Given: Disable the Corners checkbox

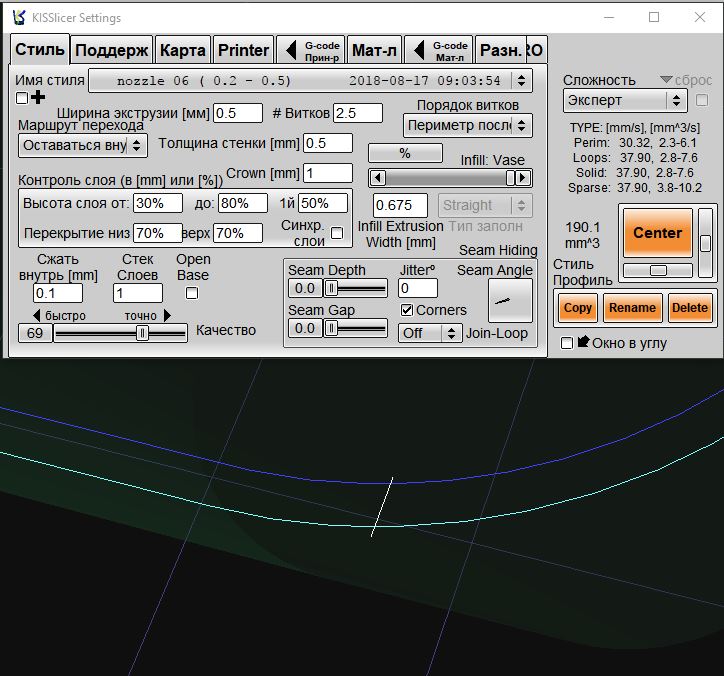Looking at the screenshot, I should point(407,310).
